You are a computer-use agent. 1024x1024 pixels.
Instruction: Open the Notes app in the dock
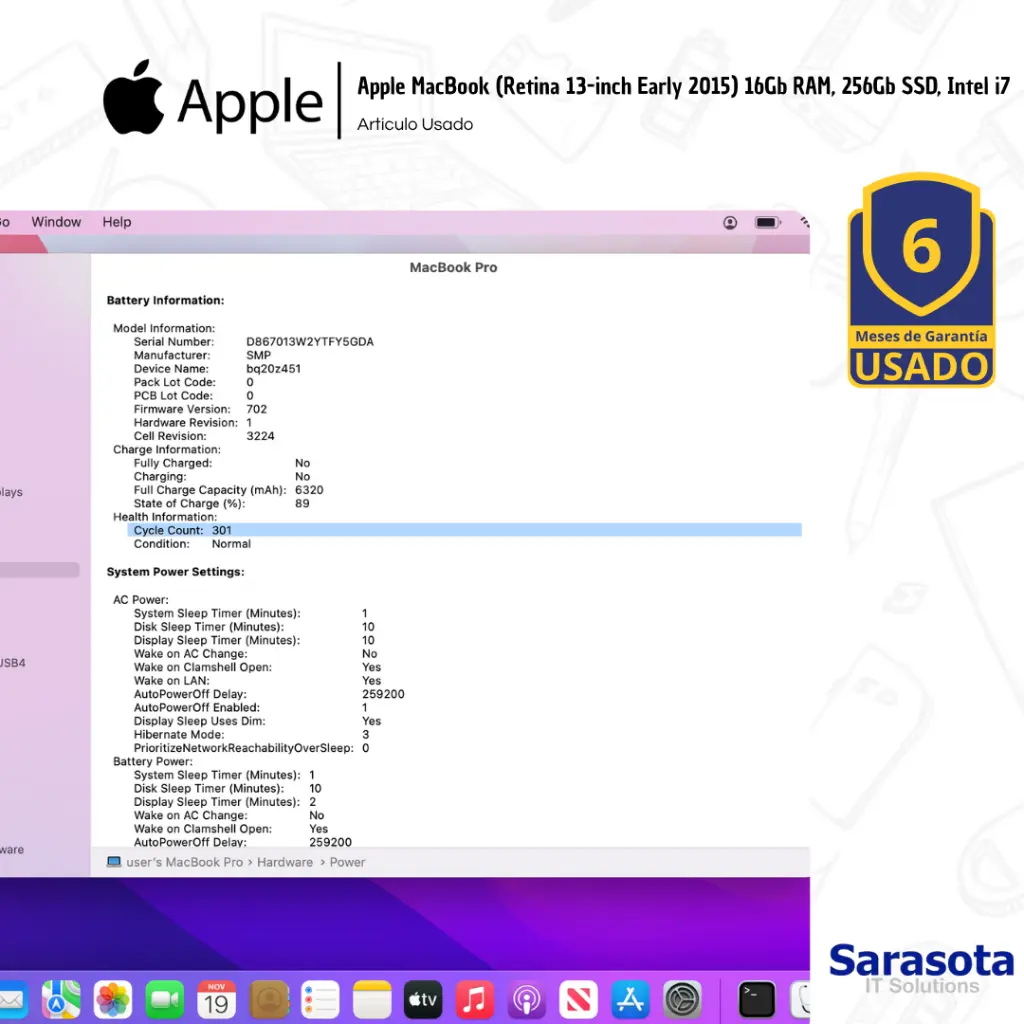(372, 999)
